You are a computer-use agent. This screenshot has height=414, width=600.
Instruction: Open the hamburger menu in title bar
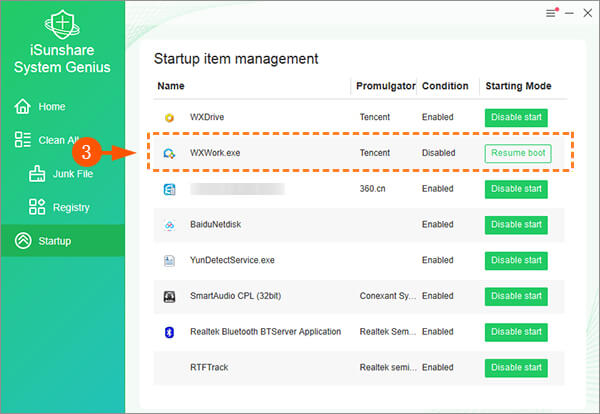(550, 14)
